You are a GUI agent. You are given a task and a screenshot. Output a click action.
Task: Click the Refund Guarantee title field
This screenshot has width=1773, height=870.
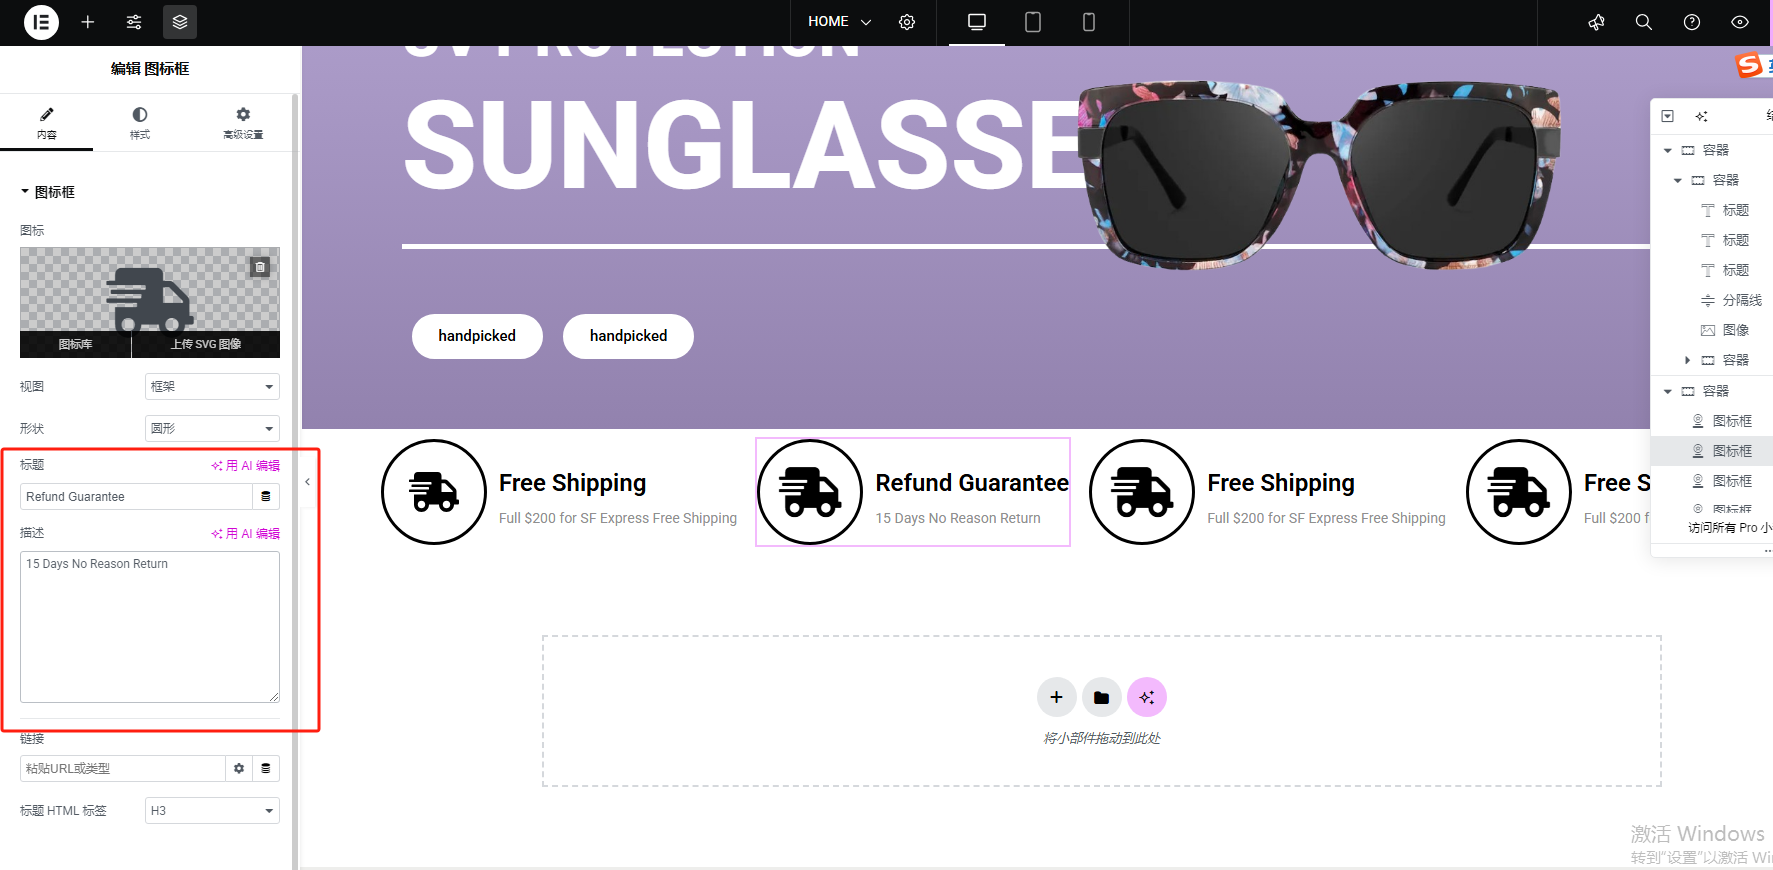click(x=136, y=496)
